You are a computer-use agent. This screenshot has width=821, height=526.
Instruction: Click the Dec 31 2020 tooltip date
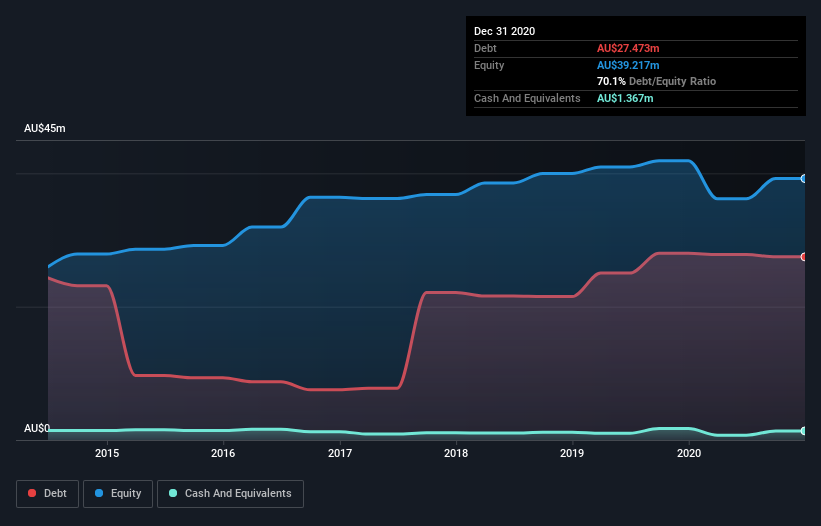(504, 31)
